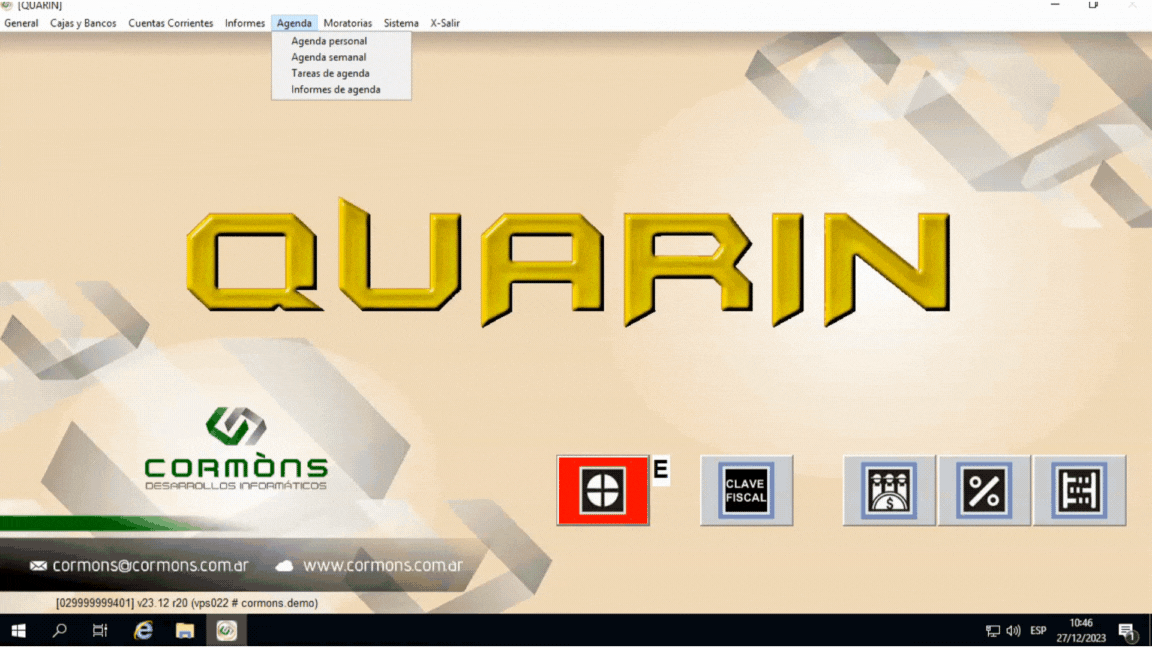Open the percent sign icon
Viewport: 1152px width, 648px height.
[984, 491]
